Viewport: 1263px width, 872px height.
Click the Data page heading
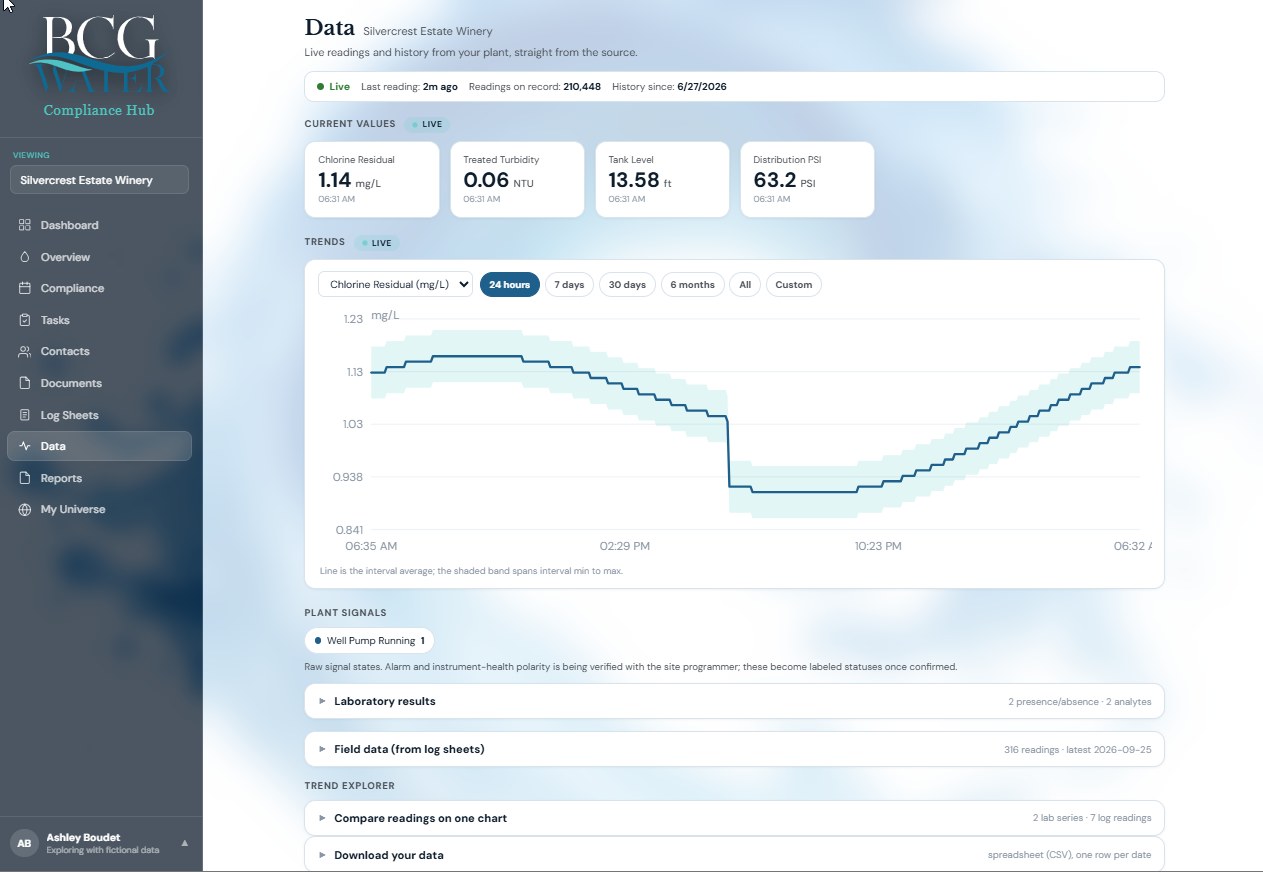point(329,27)
